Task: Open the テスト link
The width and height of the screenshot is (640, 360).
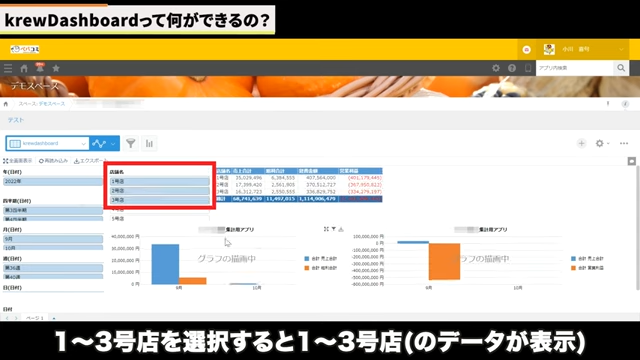Action: click(x=16, y=120)
